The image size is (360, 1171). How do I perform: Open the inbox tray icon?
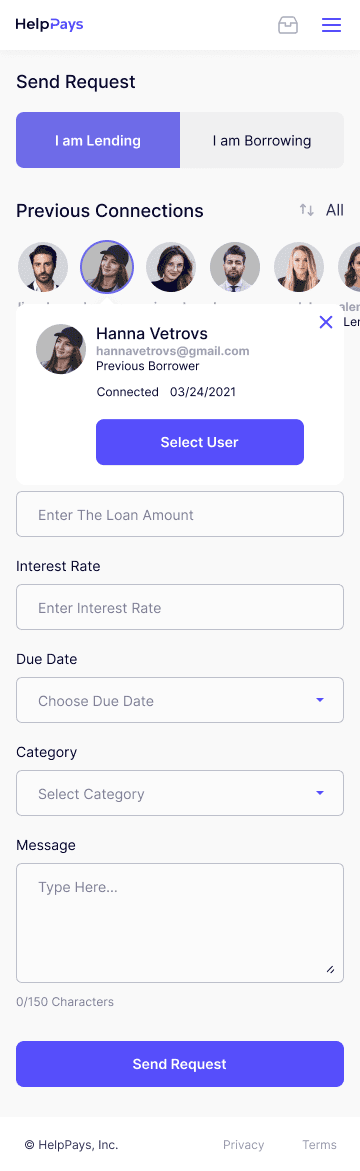coord(288,25)
